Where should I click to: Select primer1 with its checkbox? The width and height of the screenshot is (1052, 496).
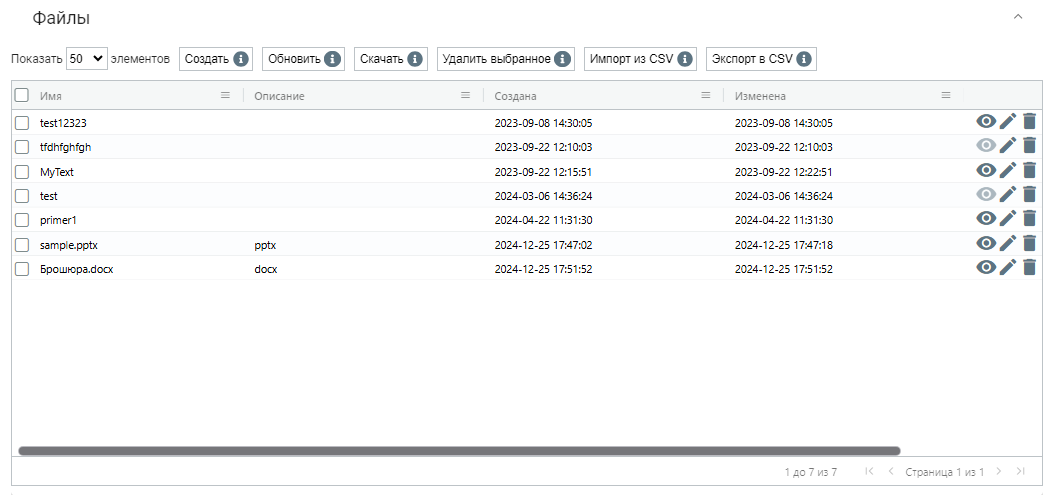[21, 220]
